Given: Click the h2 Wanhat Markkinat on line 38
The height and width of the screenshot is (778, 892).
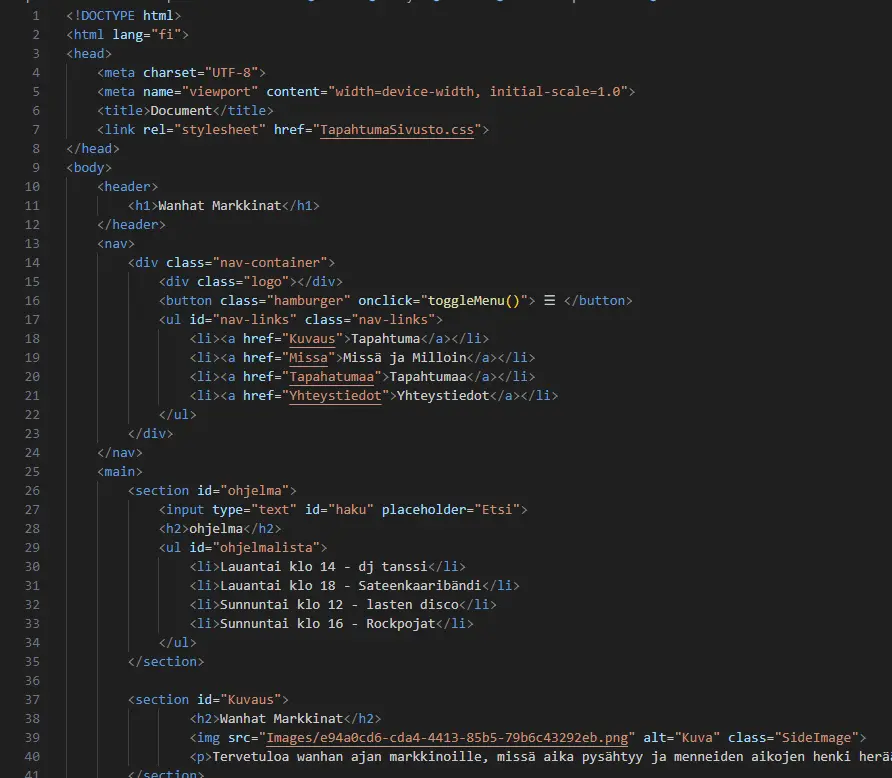Looking at the screenshot, I should [x=281, y=719].
